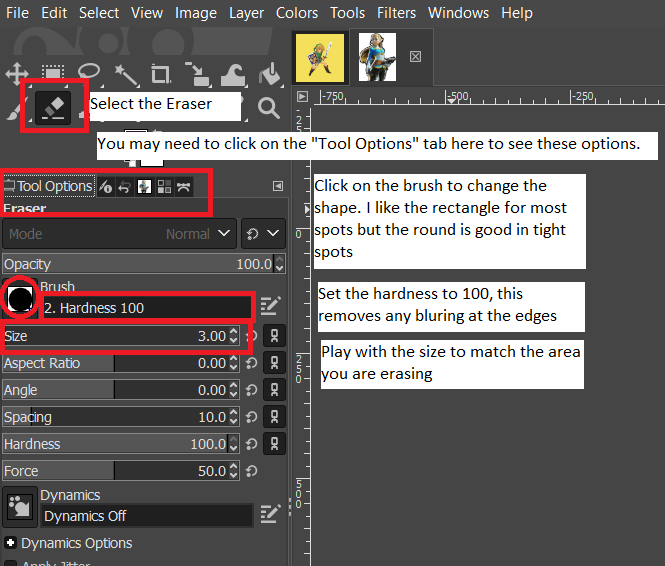Viewport: 665px width, 566px height.
Task: Reset Aspect Ratio to default
Action: pyautogui.click(x=251, y=363)
